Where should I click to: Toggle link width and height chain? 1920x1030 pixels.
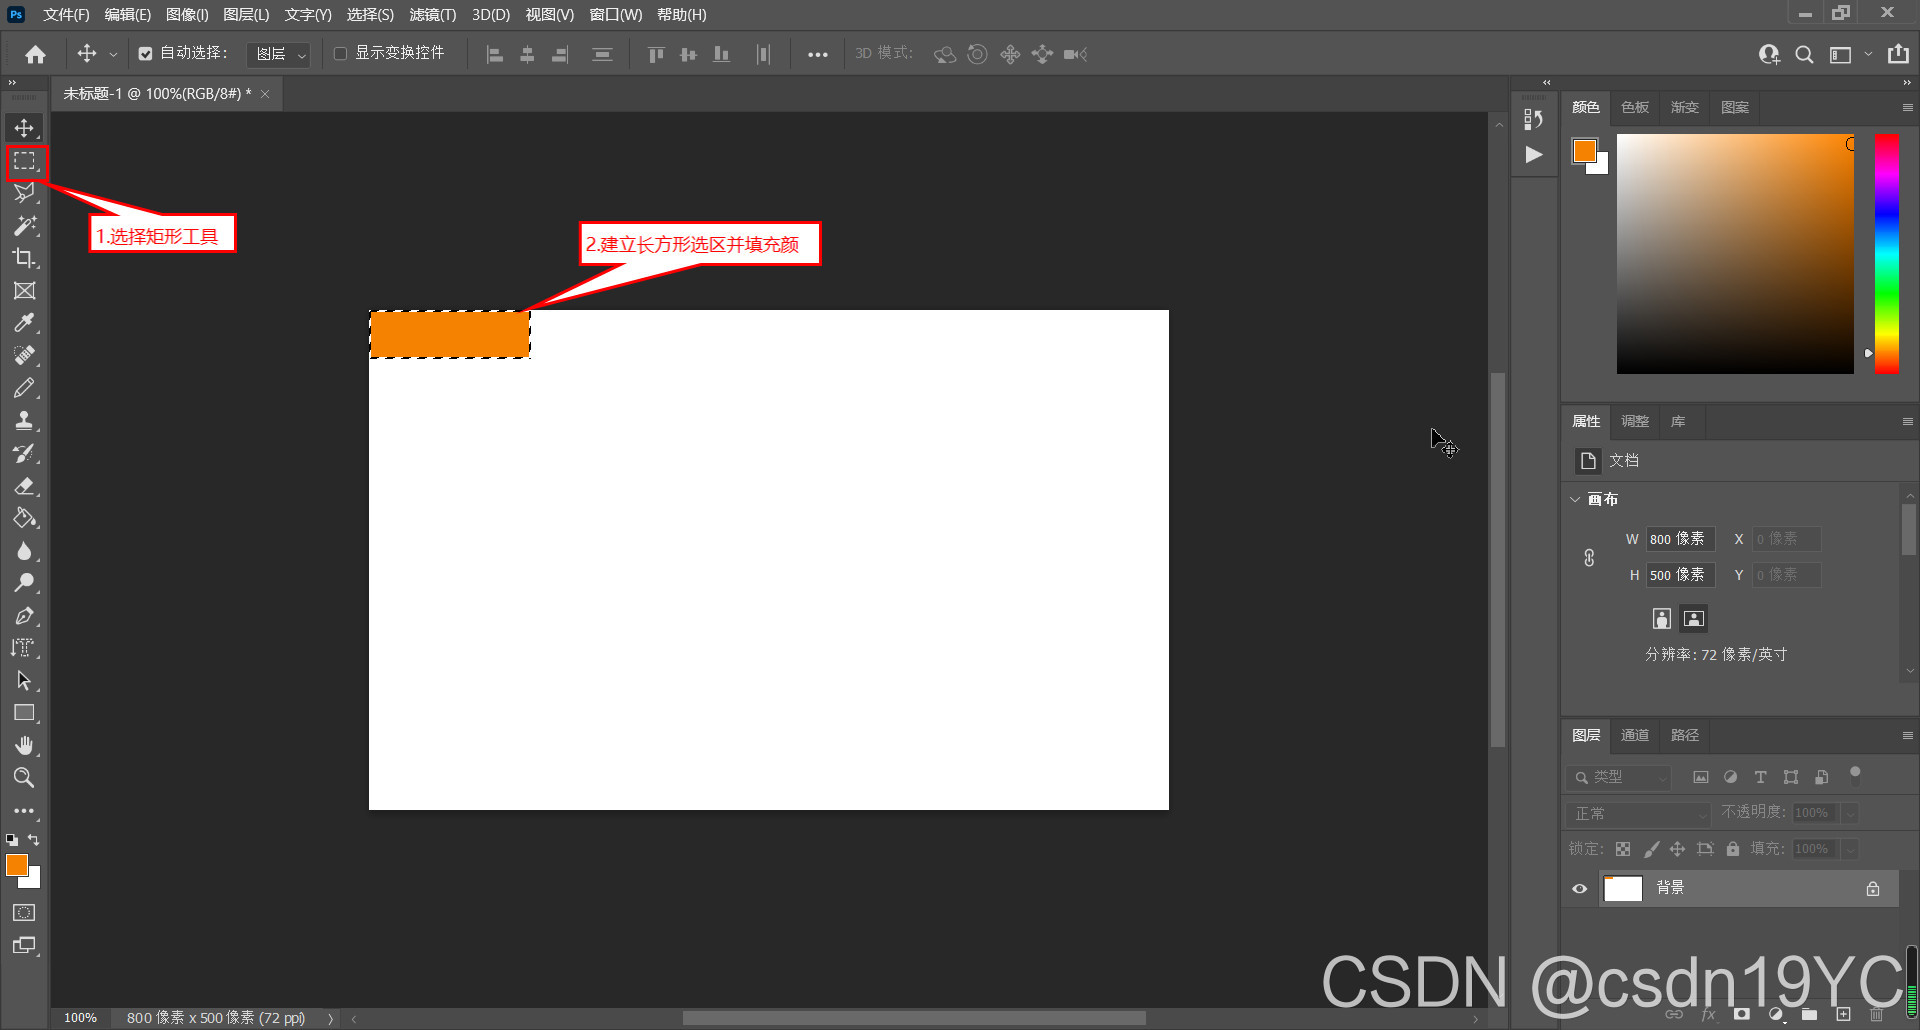[x=1589, y=558]
